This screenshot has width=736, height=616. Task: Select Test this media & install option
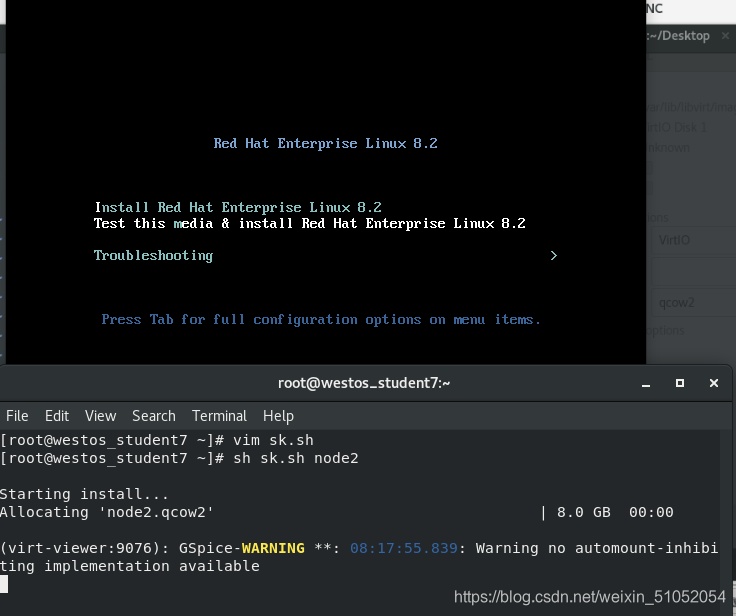(309, 223)
